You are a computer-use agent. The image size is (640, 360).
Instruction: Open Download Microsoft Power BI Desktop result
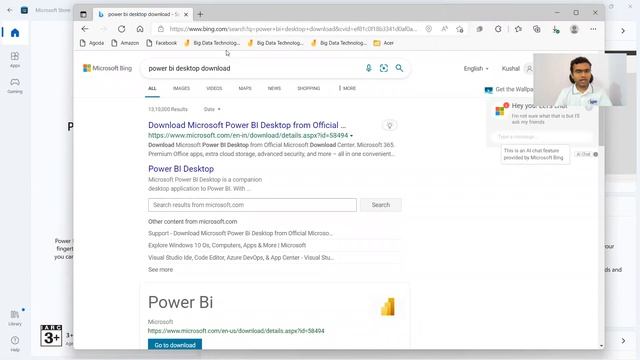pyautogui.click(x=247, y=125)
